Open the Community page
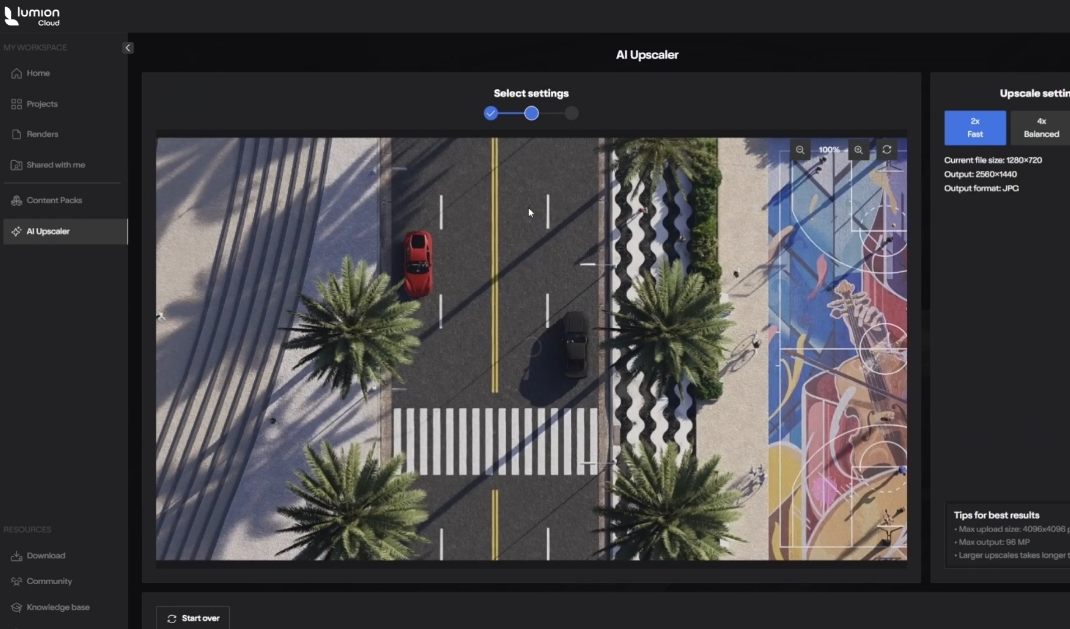1070x629 pixels. point(49,581)
